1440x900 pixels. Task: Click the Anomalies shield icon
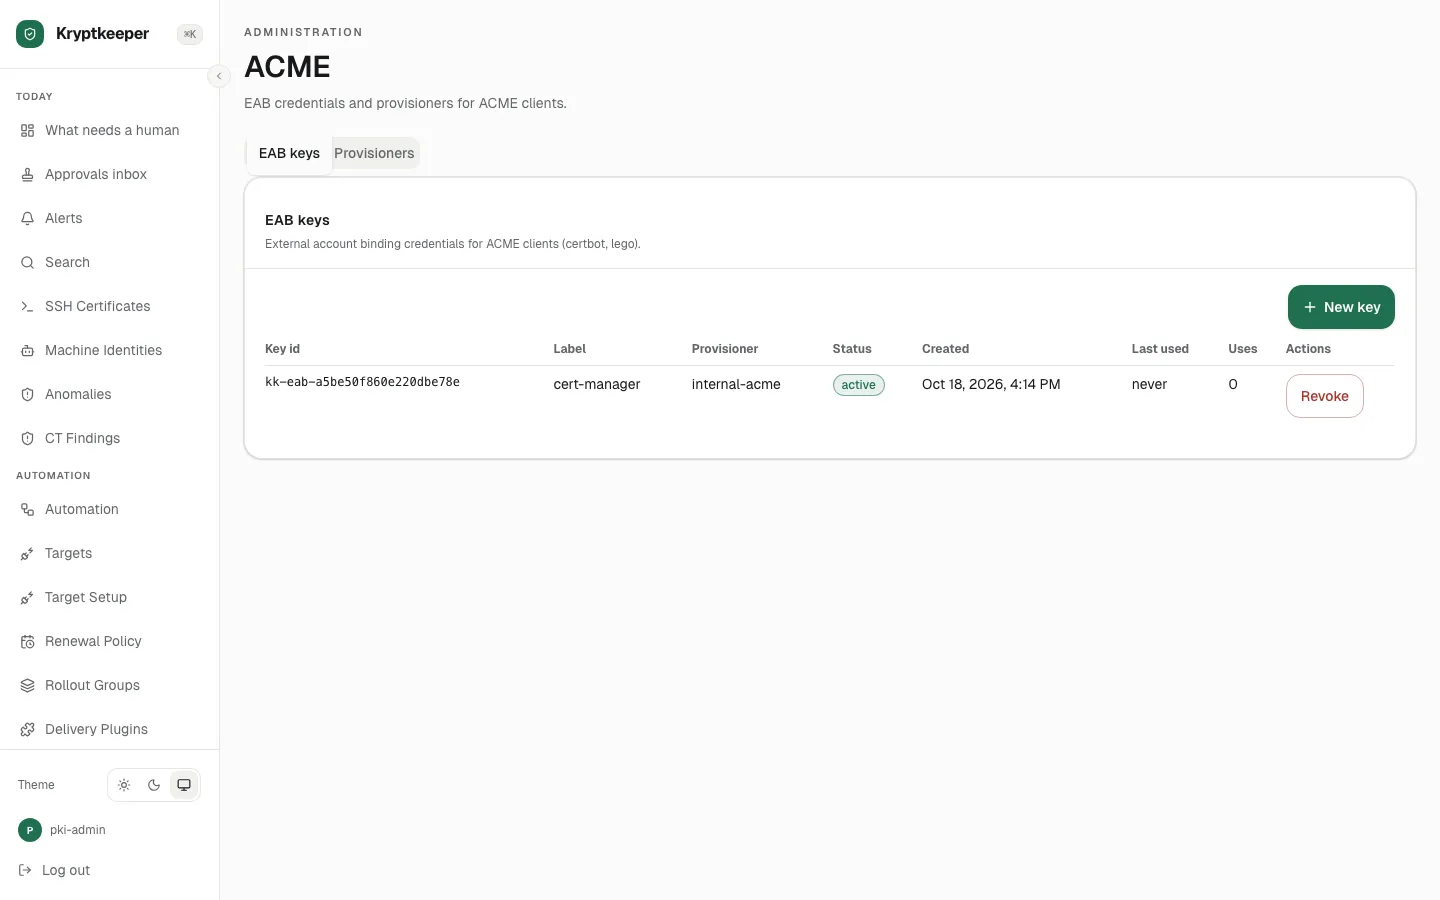coord(28,395)
